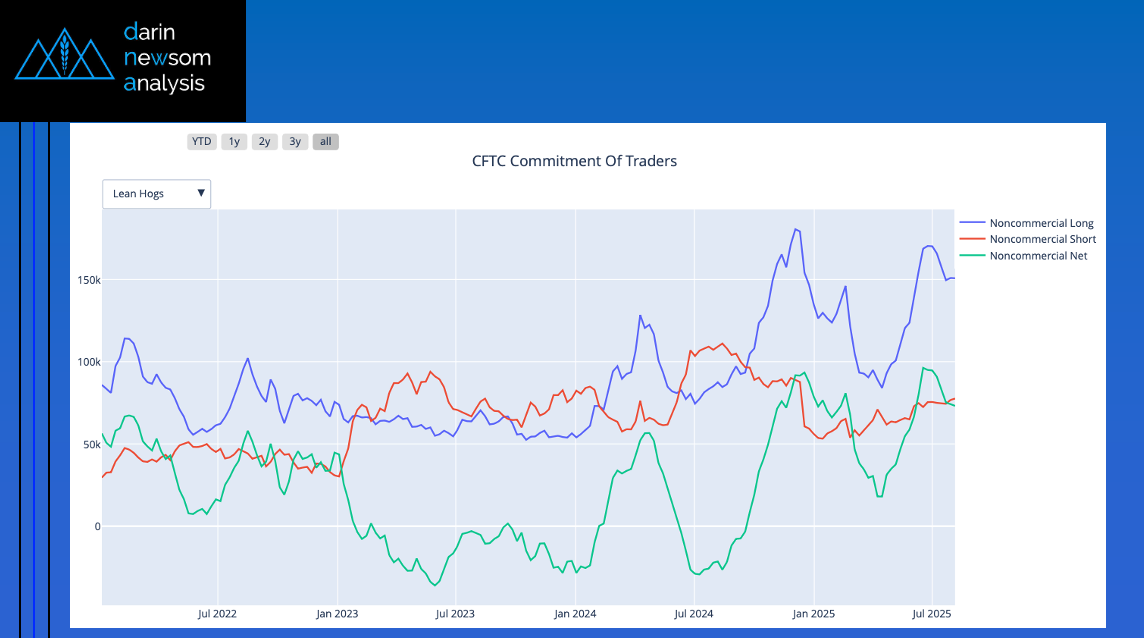Viewport: 1144px width, 638px height.
Task: Click the CFTC Commitment Of Traders title
Action: [x=574, y=161]
